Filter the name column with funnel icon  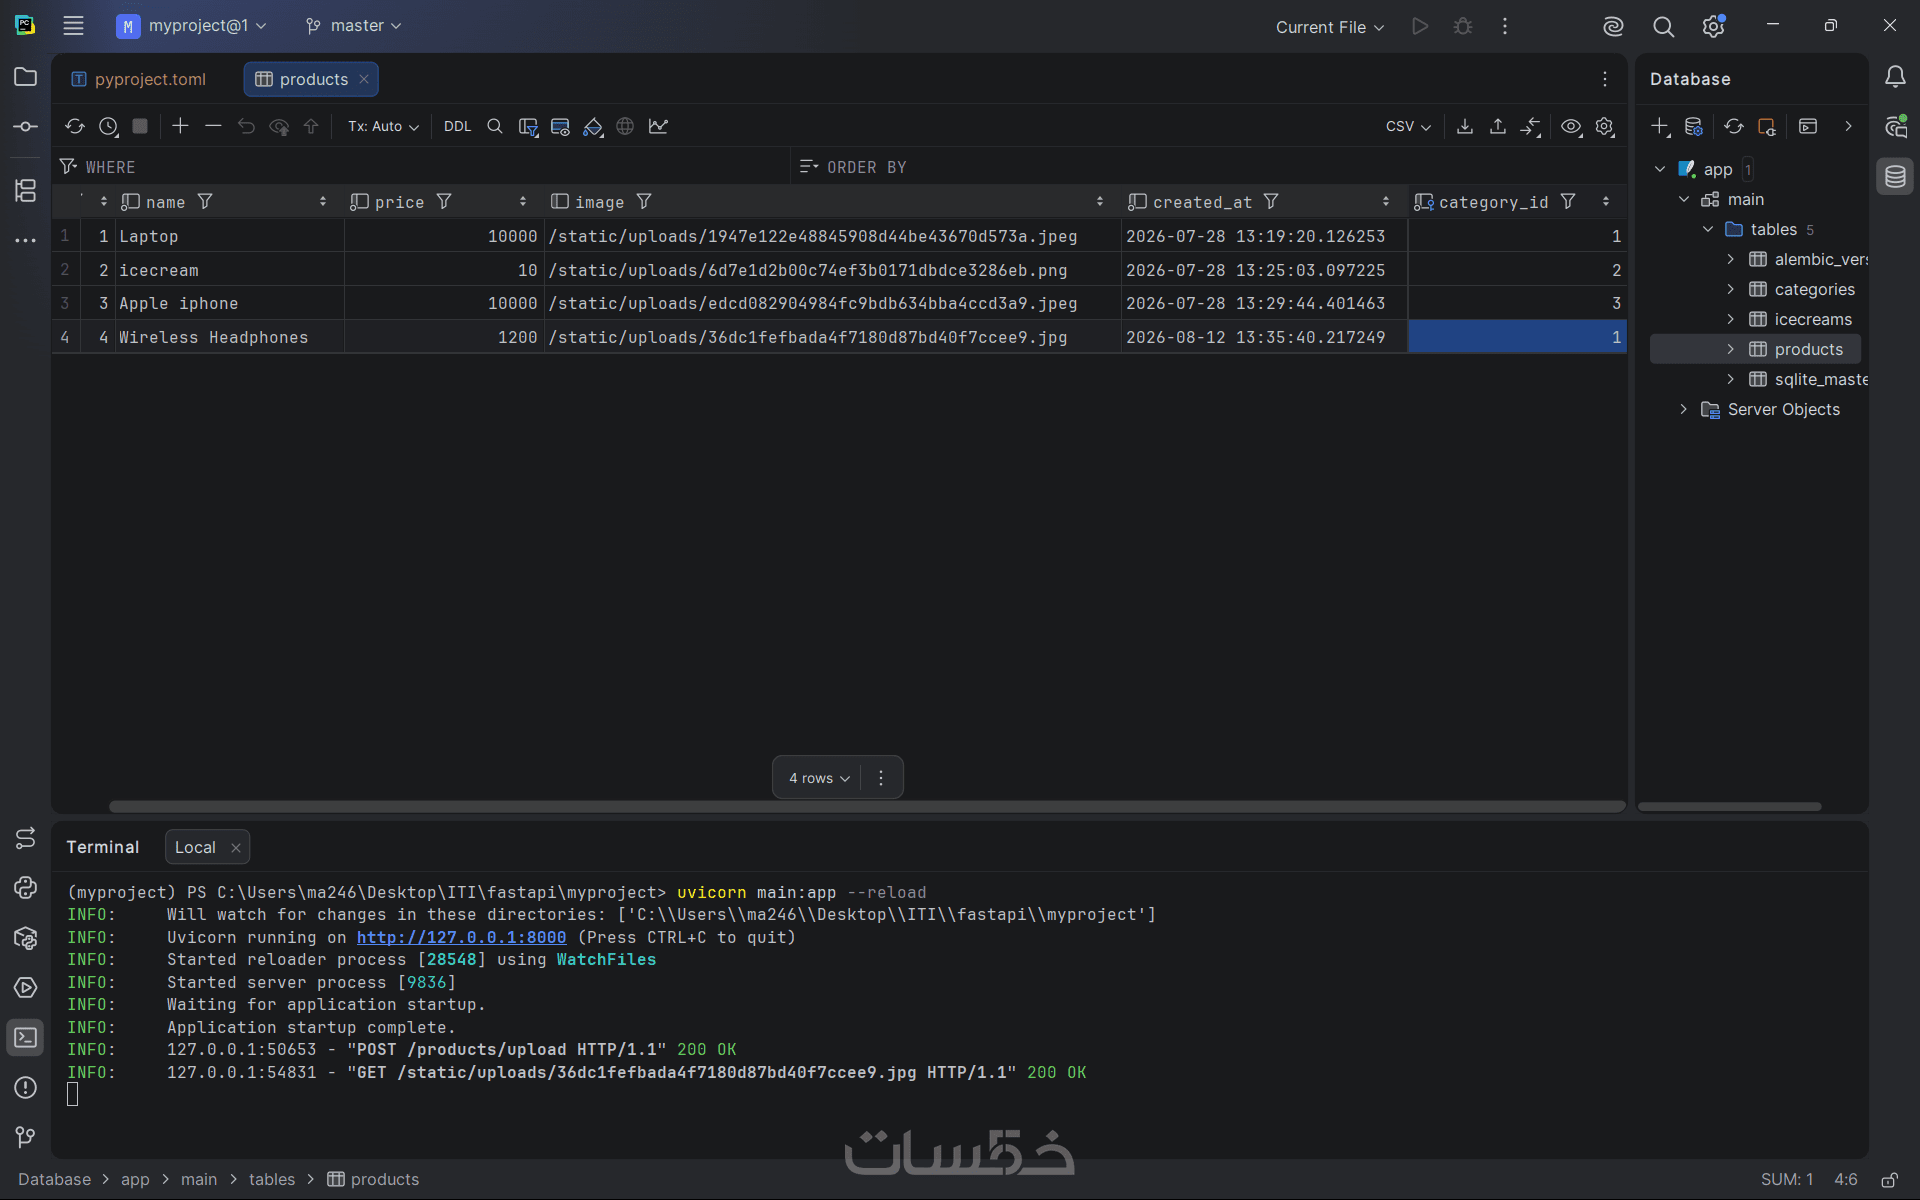(205, 202)
